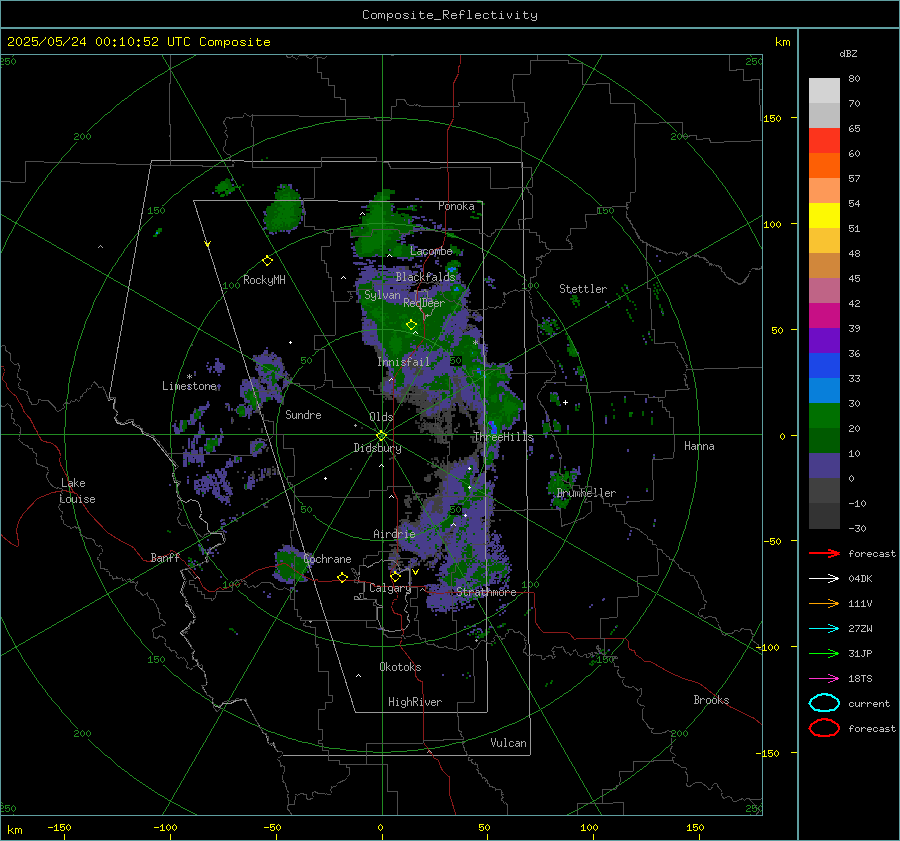The width and height of the screenshot is (900, 841).
Task: Click the Okotoks town label
Action: coord(400,667)
